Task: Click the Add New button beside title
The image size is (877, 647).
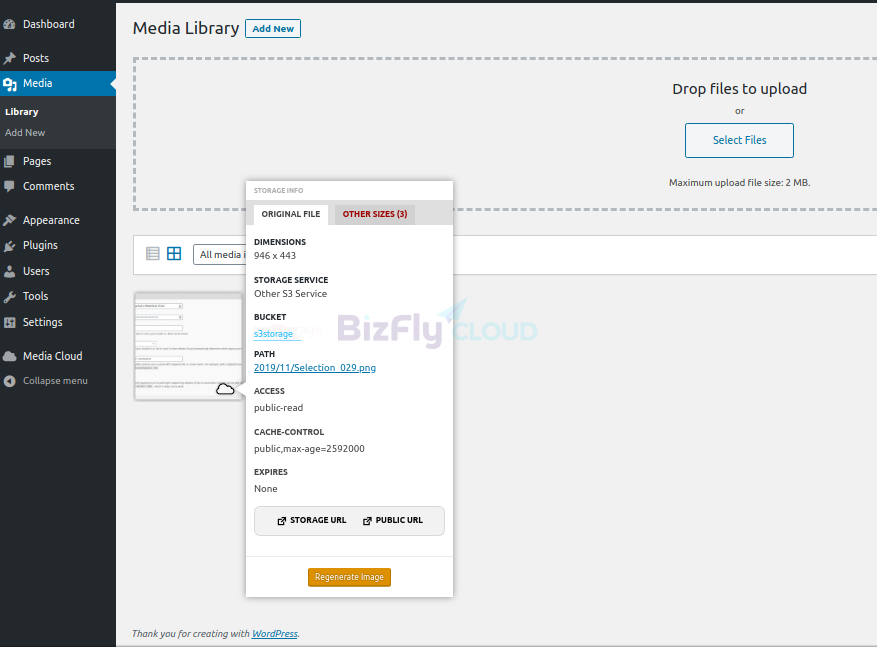Action: click(x=273, y=29)
